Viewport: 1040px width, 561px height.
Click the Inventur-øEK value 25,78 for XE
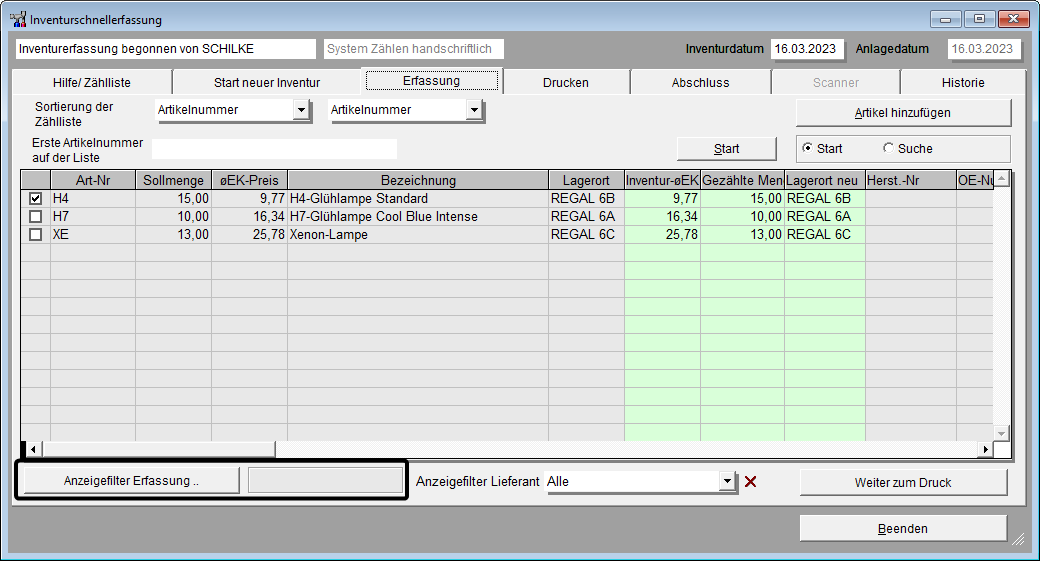tap(663, 234)
